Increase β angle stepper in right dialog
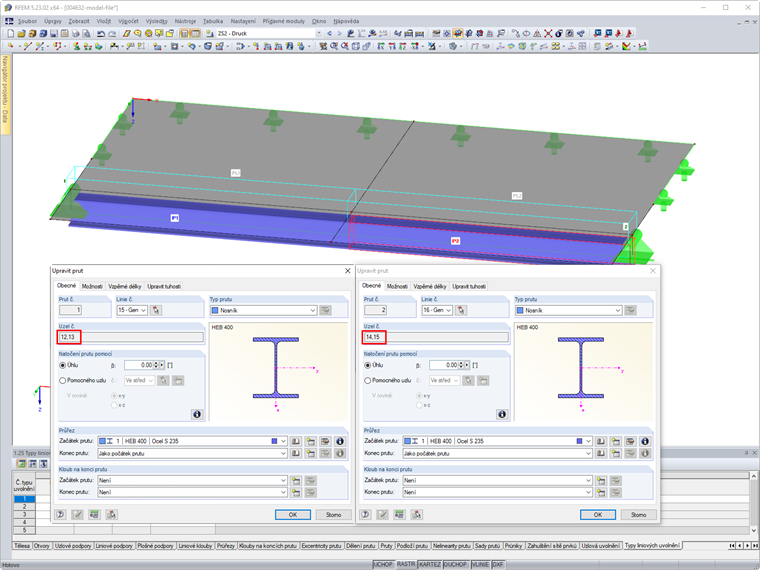The width and height of the screenshot is (760, 570). pyautogui.click(x=460, y=363)
